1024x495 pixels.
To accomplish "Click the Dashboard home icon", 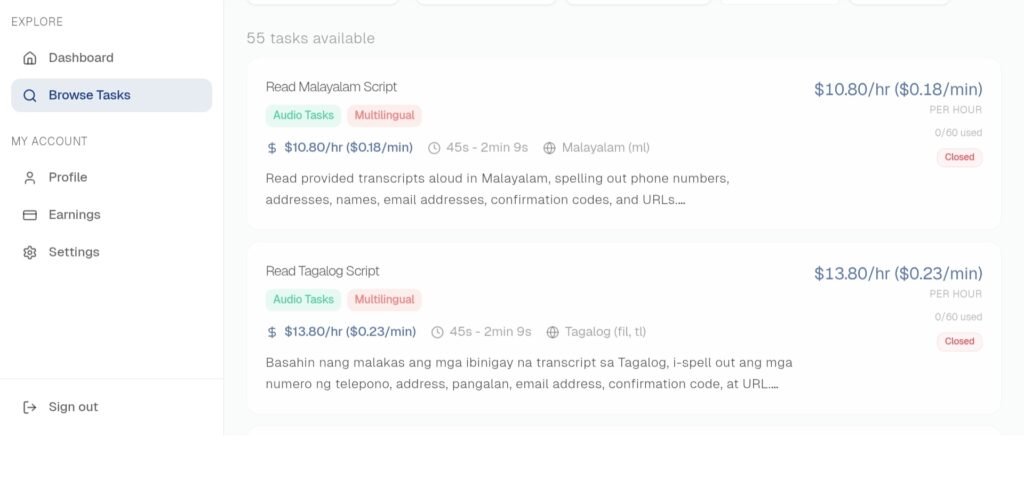I will [29, 58].
